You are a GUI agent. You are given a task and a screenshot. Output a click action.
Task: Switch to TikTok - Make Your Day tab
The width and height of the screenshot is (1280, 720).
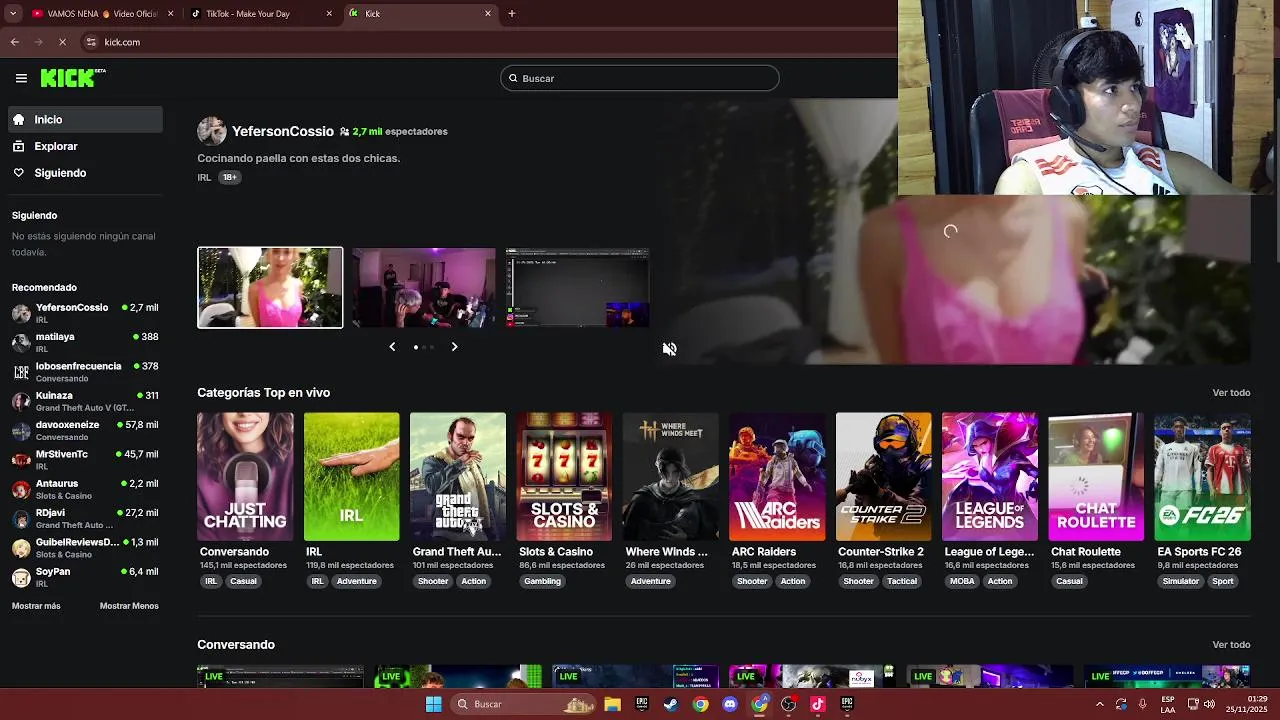click(262, 14)
